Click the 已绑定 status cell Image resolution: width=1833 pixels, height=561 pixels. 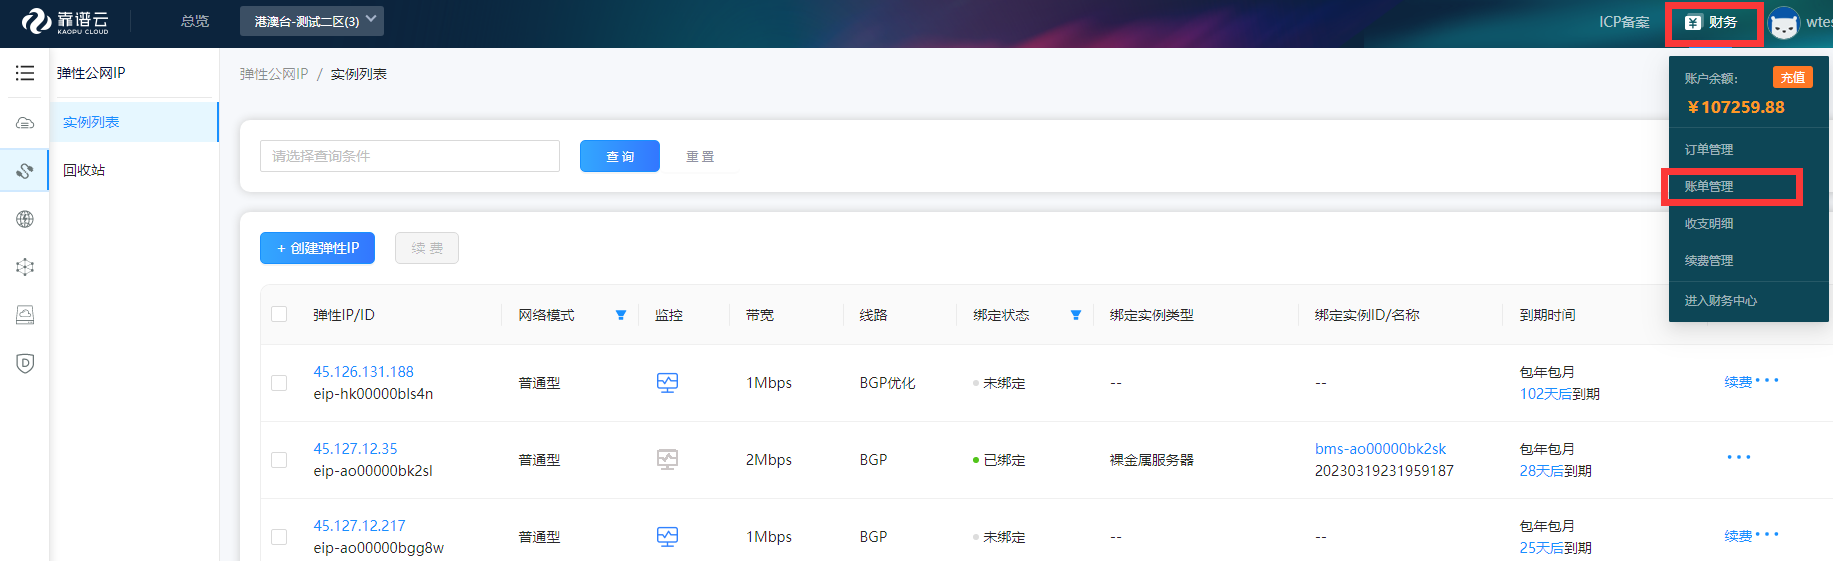coord(999,460)
